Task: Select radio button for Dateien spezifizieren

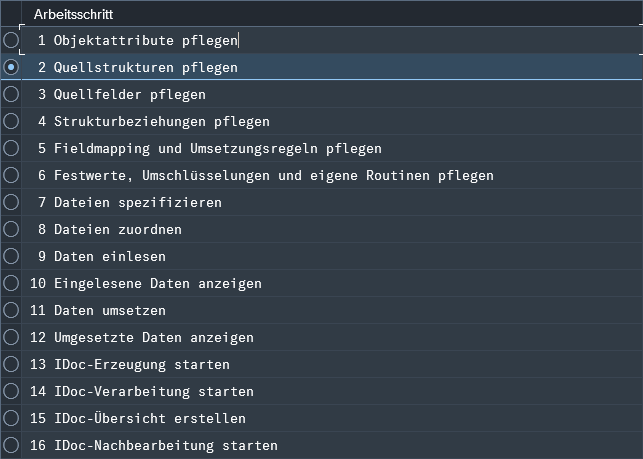Action: (11, 202)
